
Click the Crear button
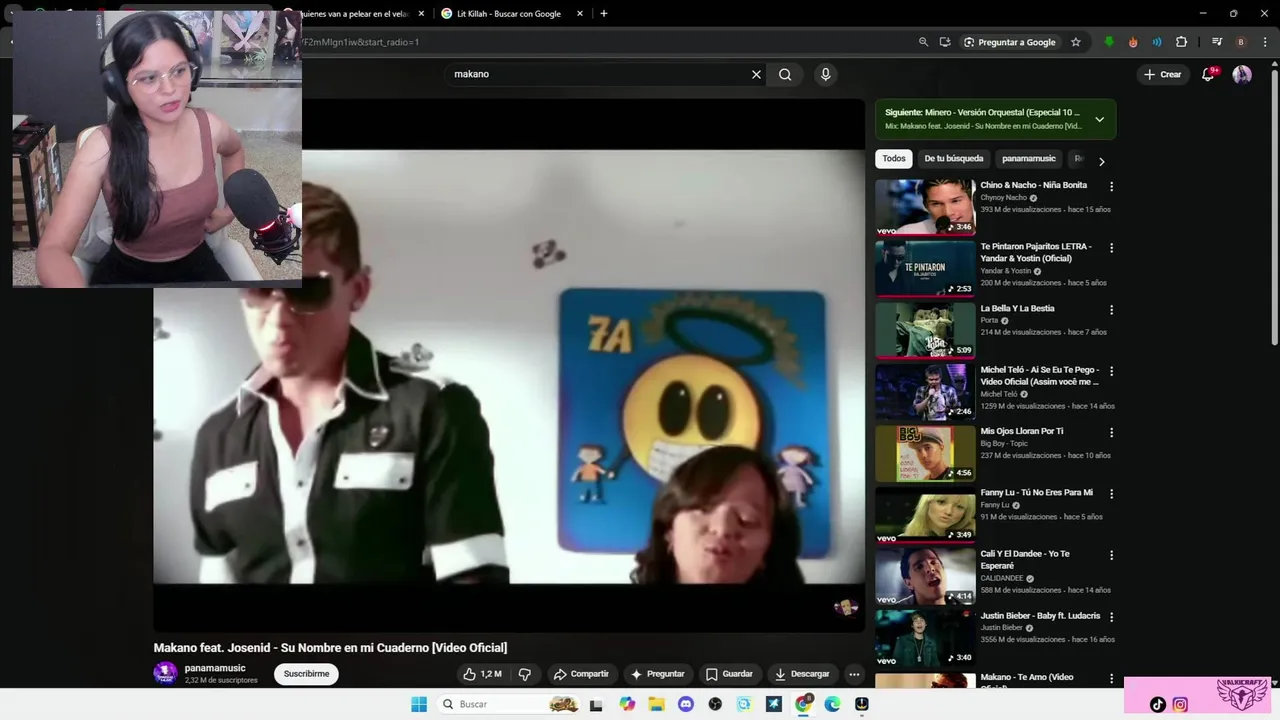1163,74
